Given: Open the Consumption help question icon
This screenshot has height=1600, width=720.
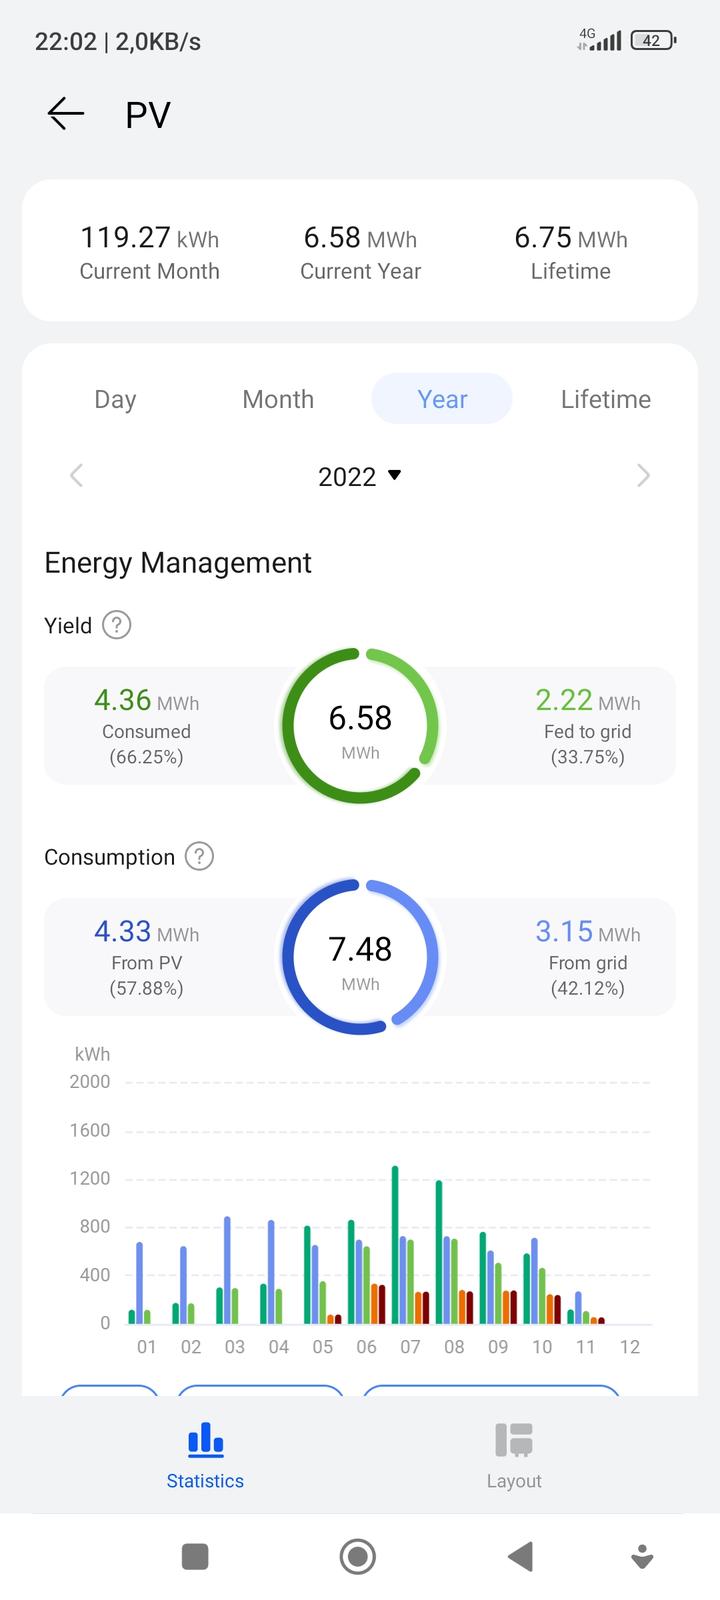Looking at the screenshot, I should (x=200, y=856).
